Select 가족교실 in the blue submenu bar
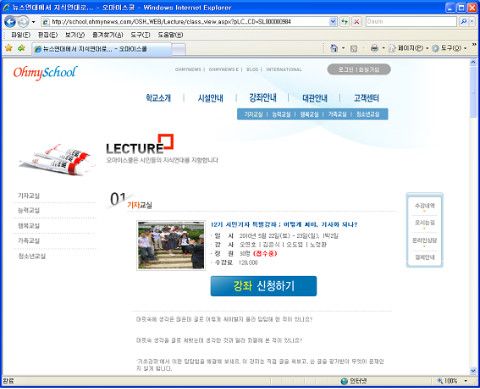 point(337,114)
